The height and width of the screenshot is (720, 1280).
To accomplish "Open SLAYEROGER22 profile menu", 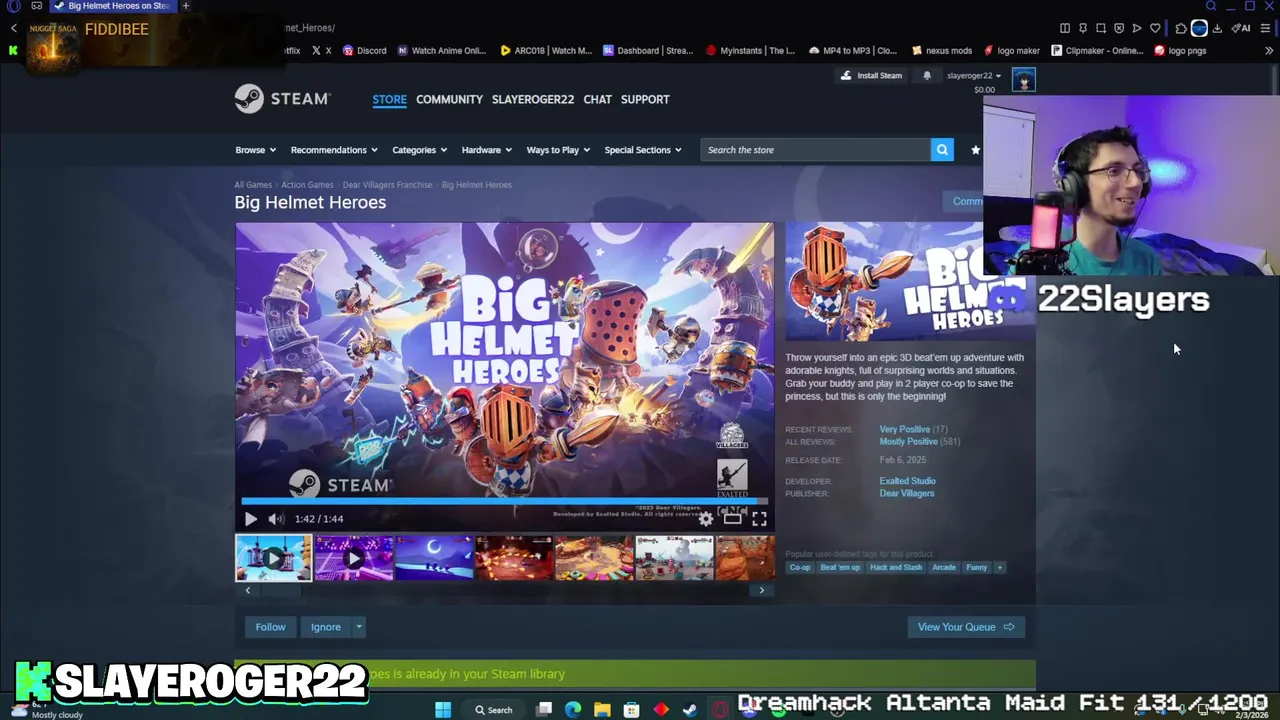I will [x=532, y=99].
